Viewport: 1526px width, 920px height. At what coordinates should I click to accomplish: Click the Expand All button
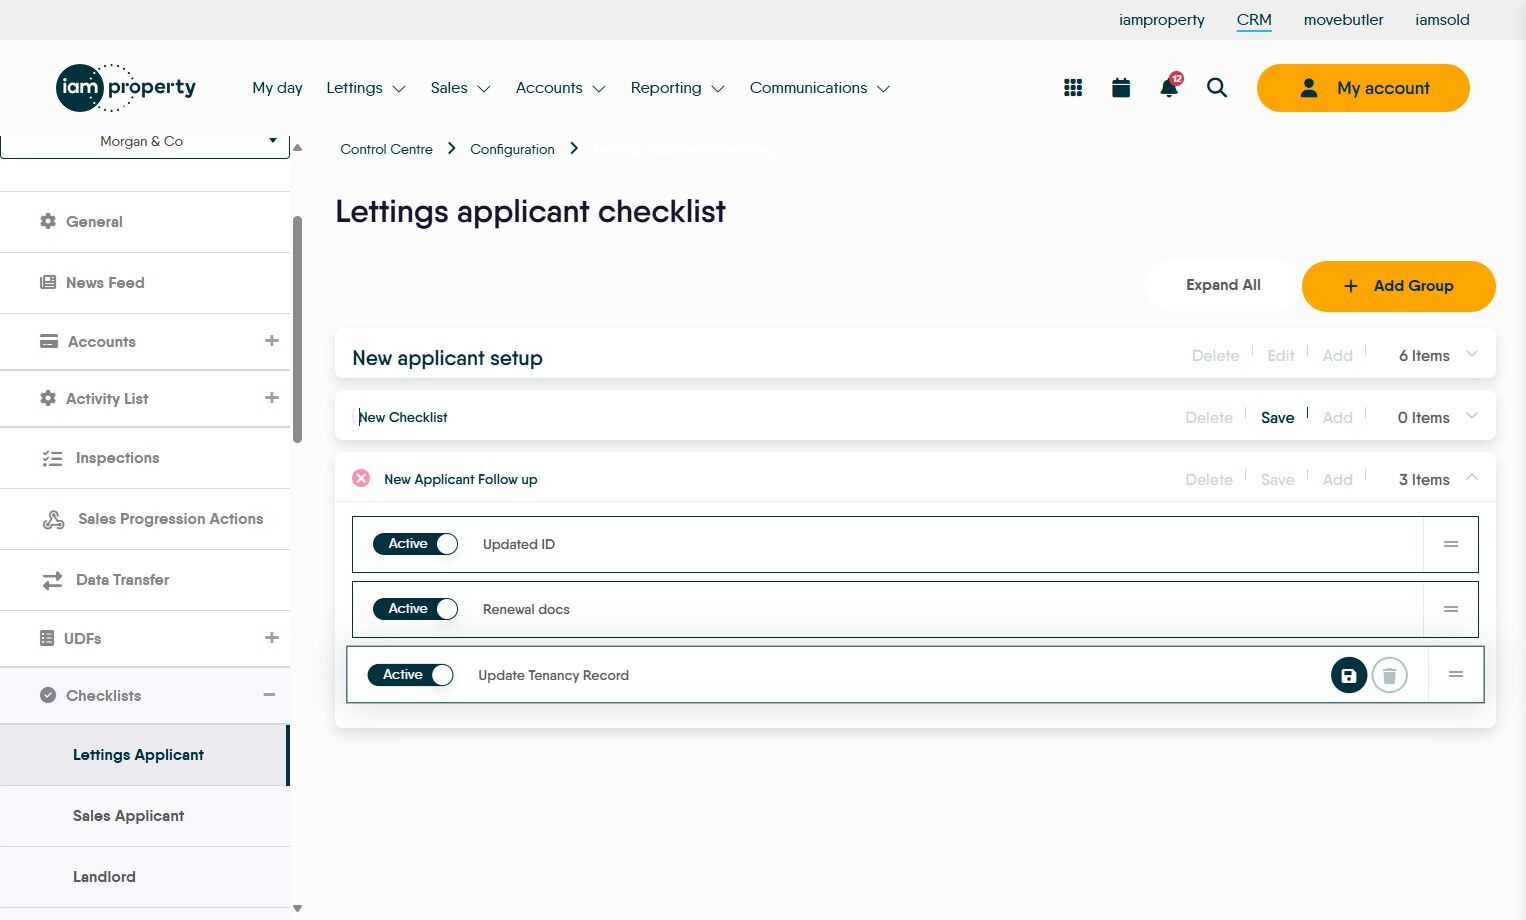click(x=1223, y=286)
